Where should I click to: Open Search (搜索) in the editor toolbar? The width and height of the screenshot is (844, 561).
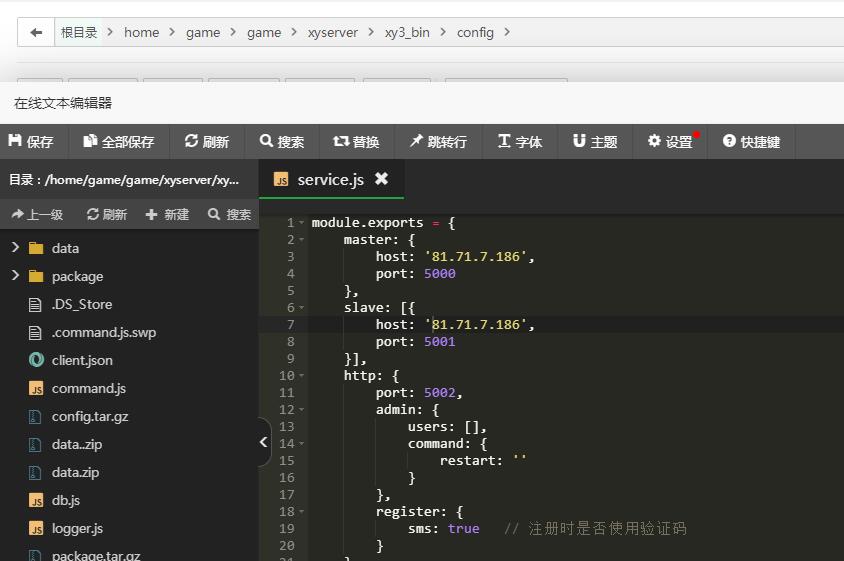pos(282,142)
